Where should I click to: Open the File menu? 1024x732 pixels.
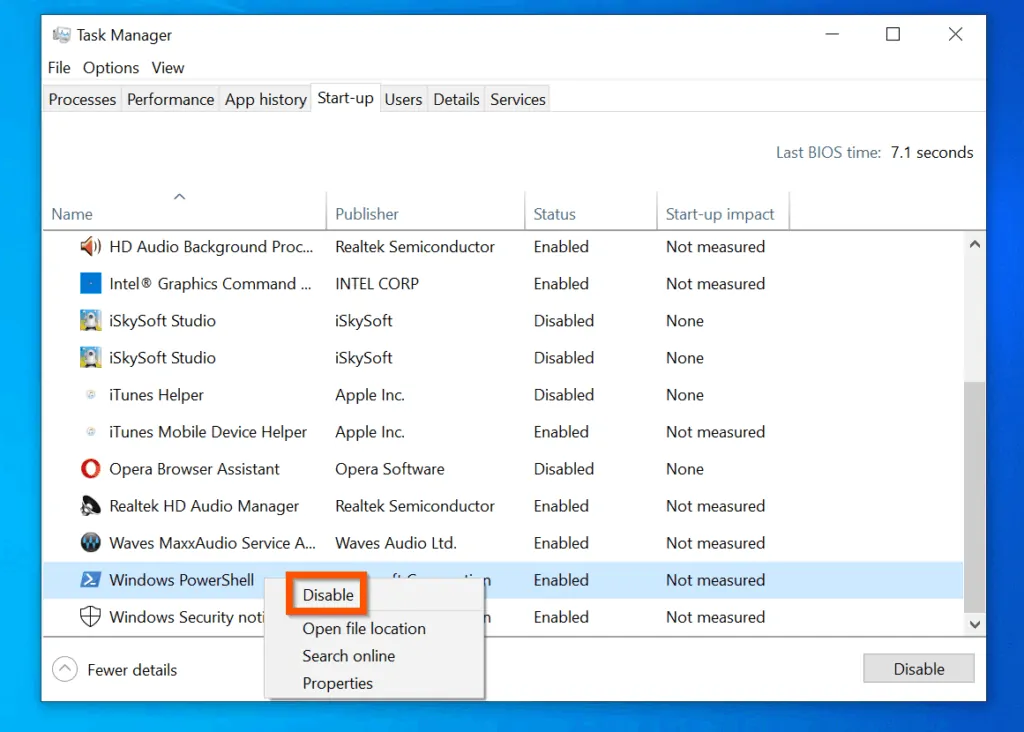tap(59, 68)
